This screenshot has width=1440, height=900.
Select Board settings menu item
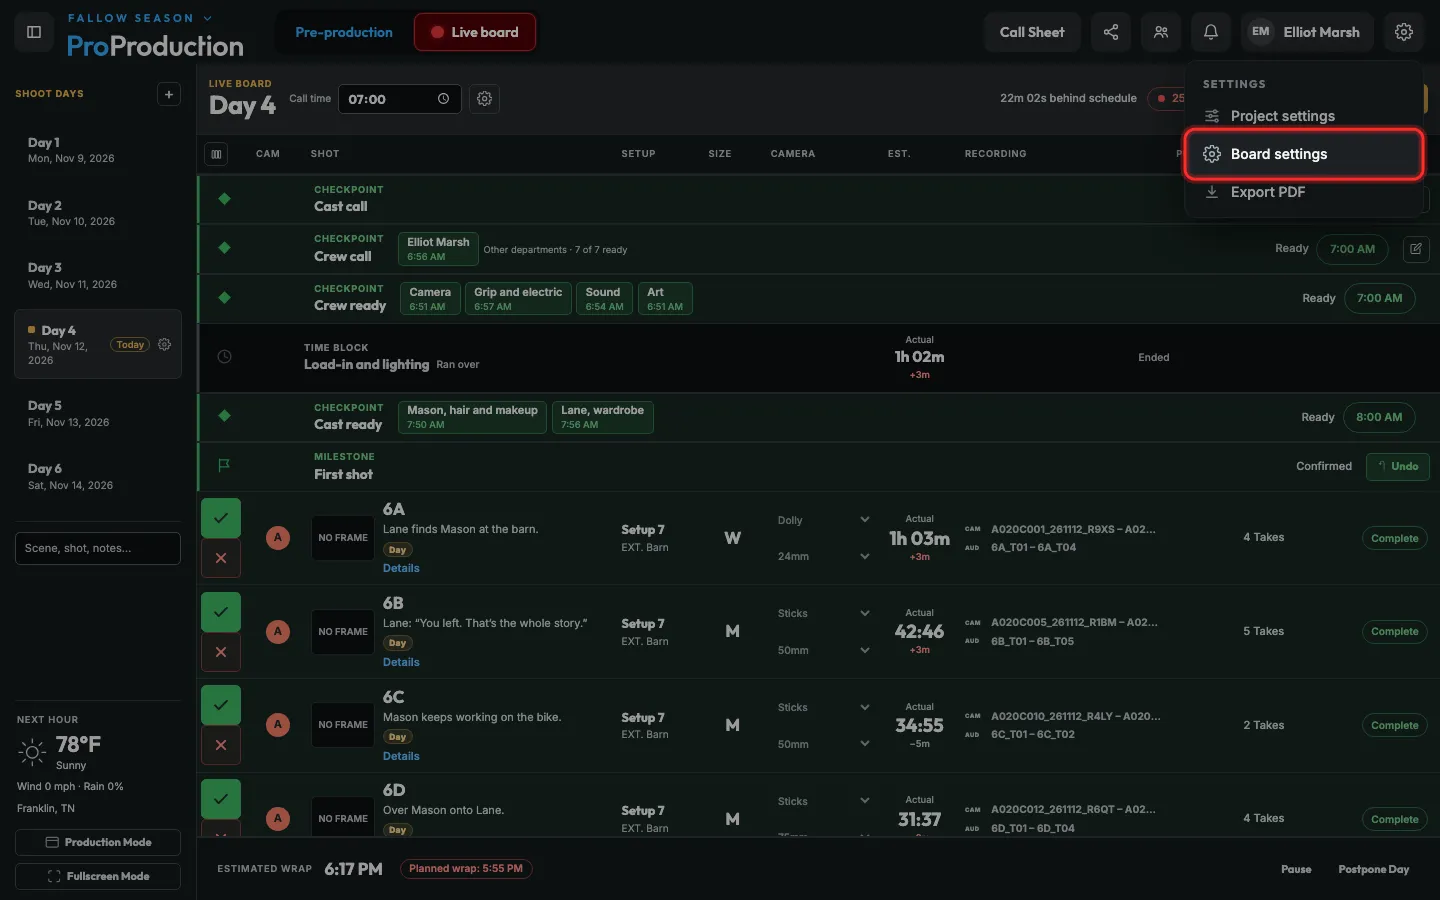[1304, 154]
